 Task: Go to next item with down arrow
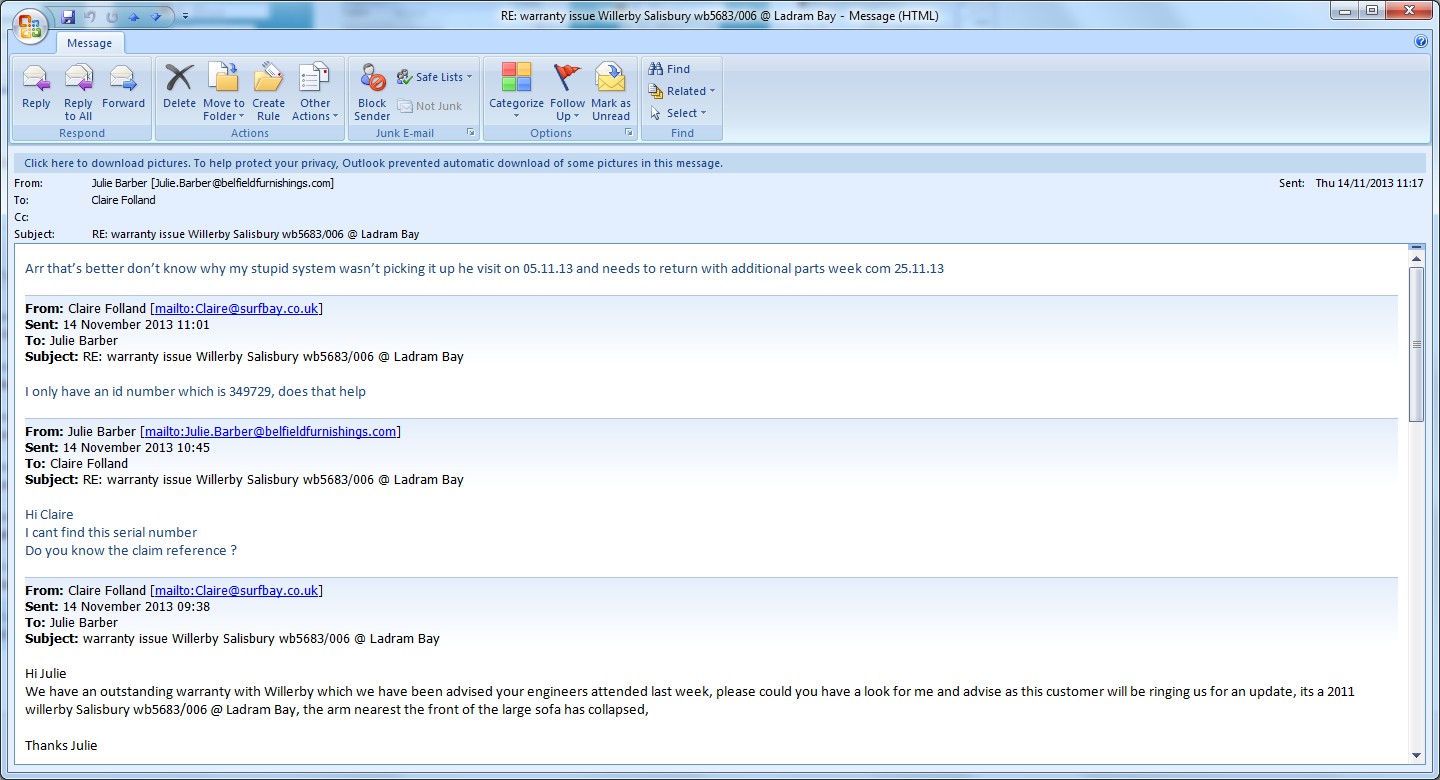(155, 16)
